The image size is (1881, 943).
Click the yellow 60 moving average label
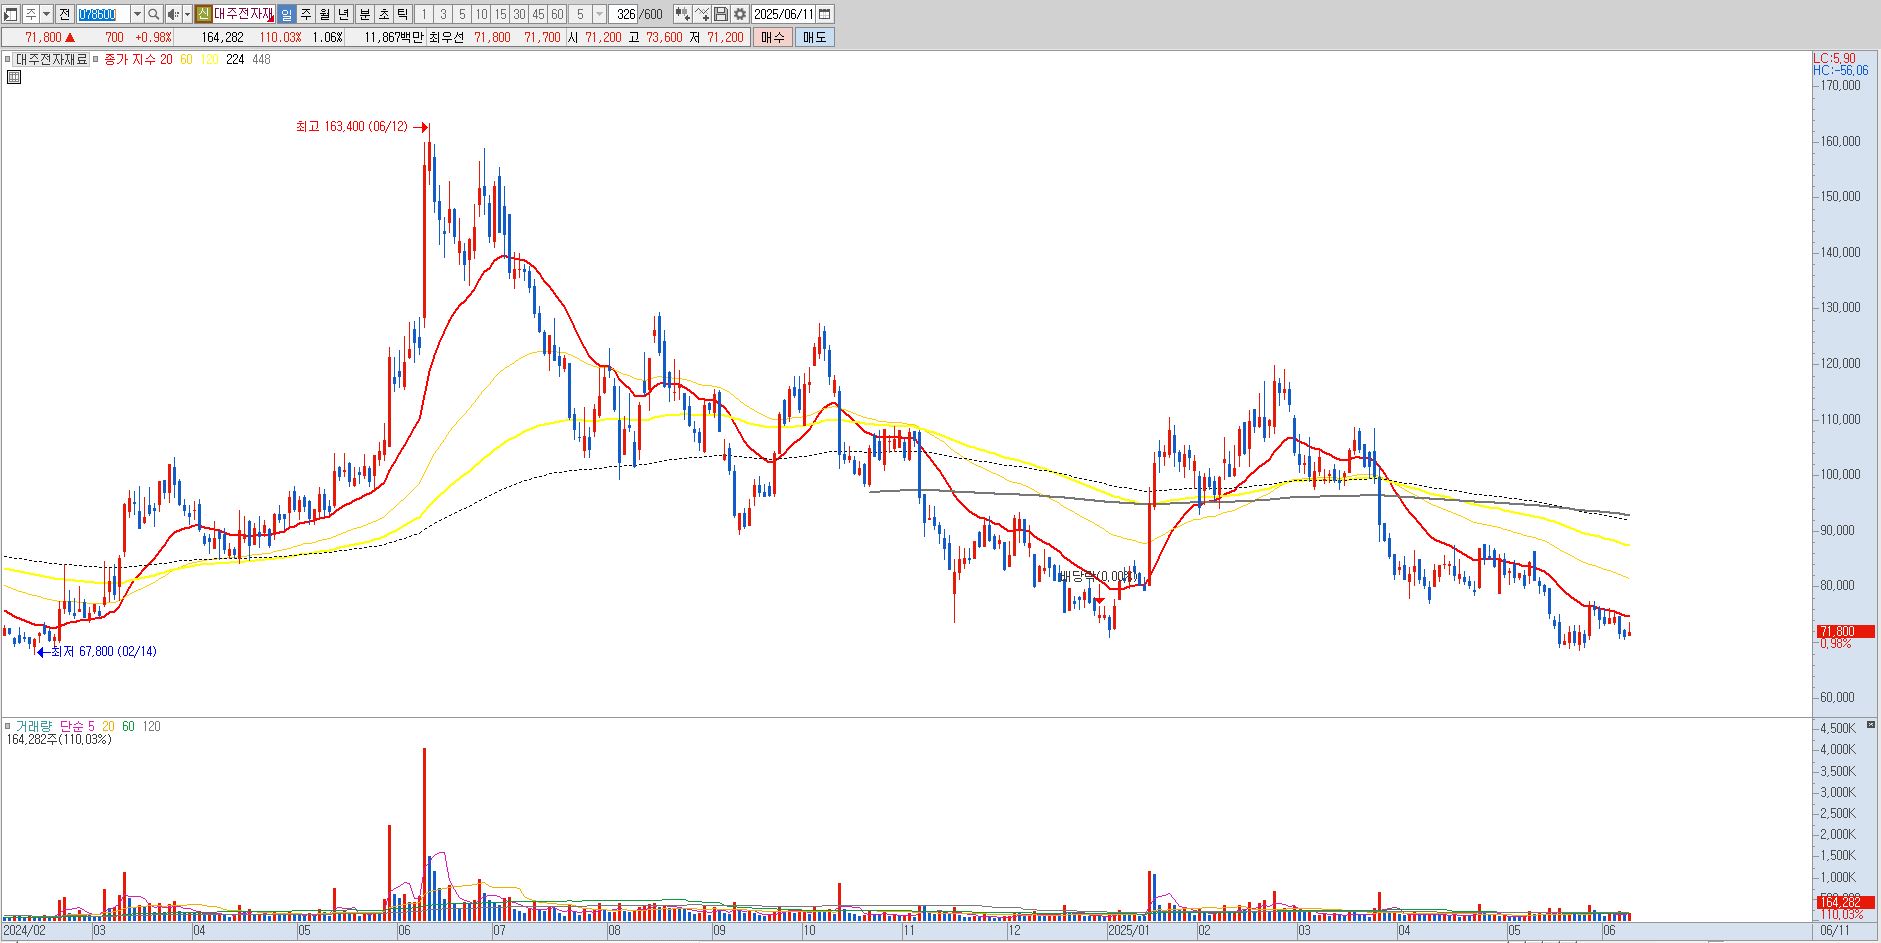coord(186,59)
